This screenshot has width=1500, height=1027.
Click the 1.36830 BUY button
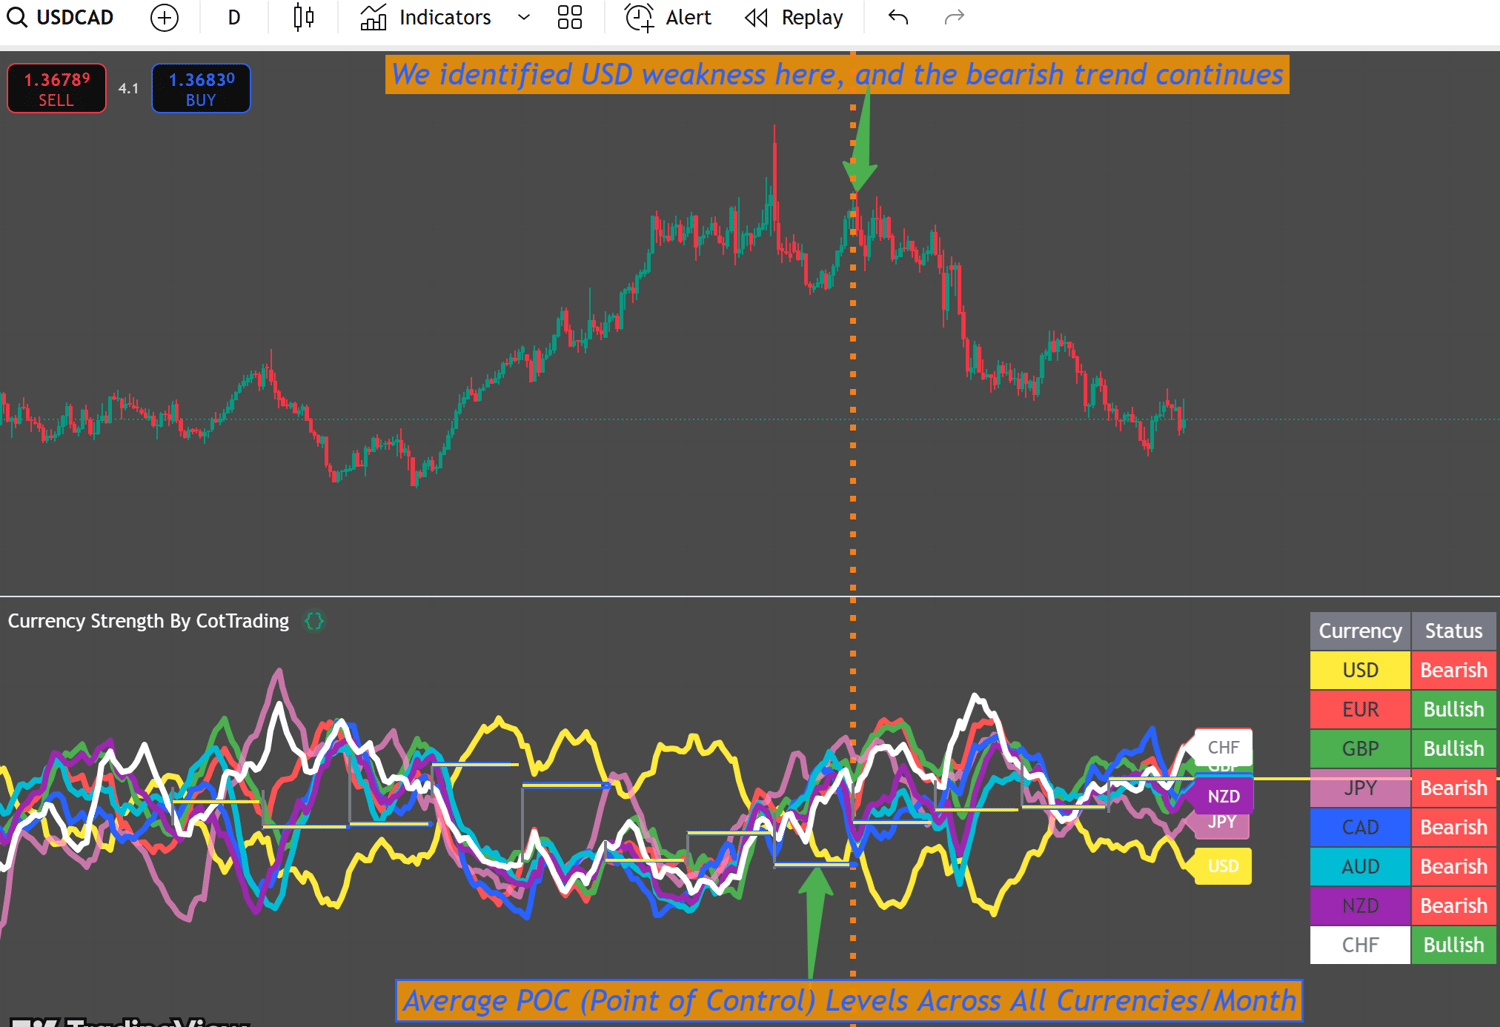pyautogui.click(x=201, y=89)
